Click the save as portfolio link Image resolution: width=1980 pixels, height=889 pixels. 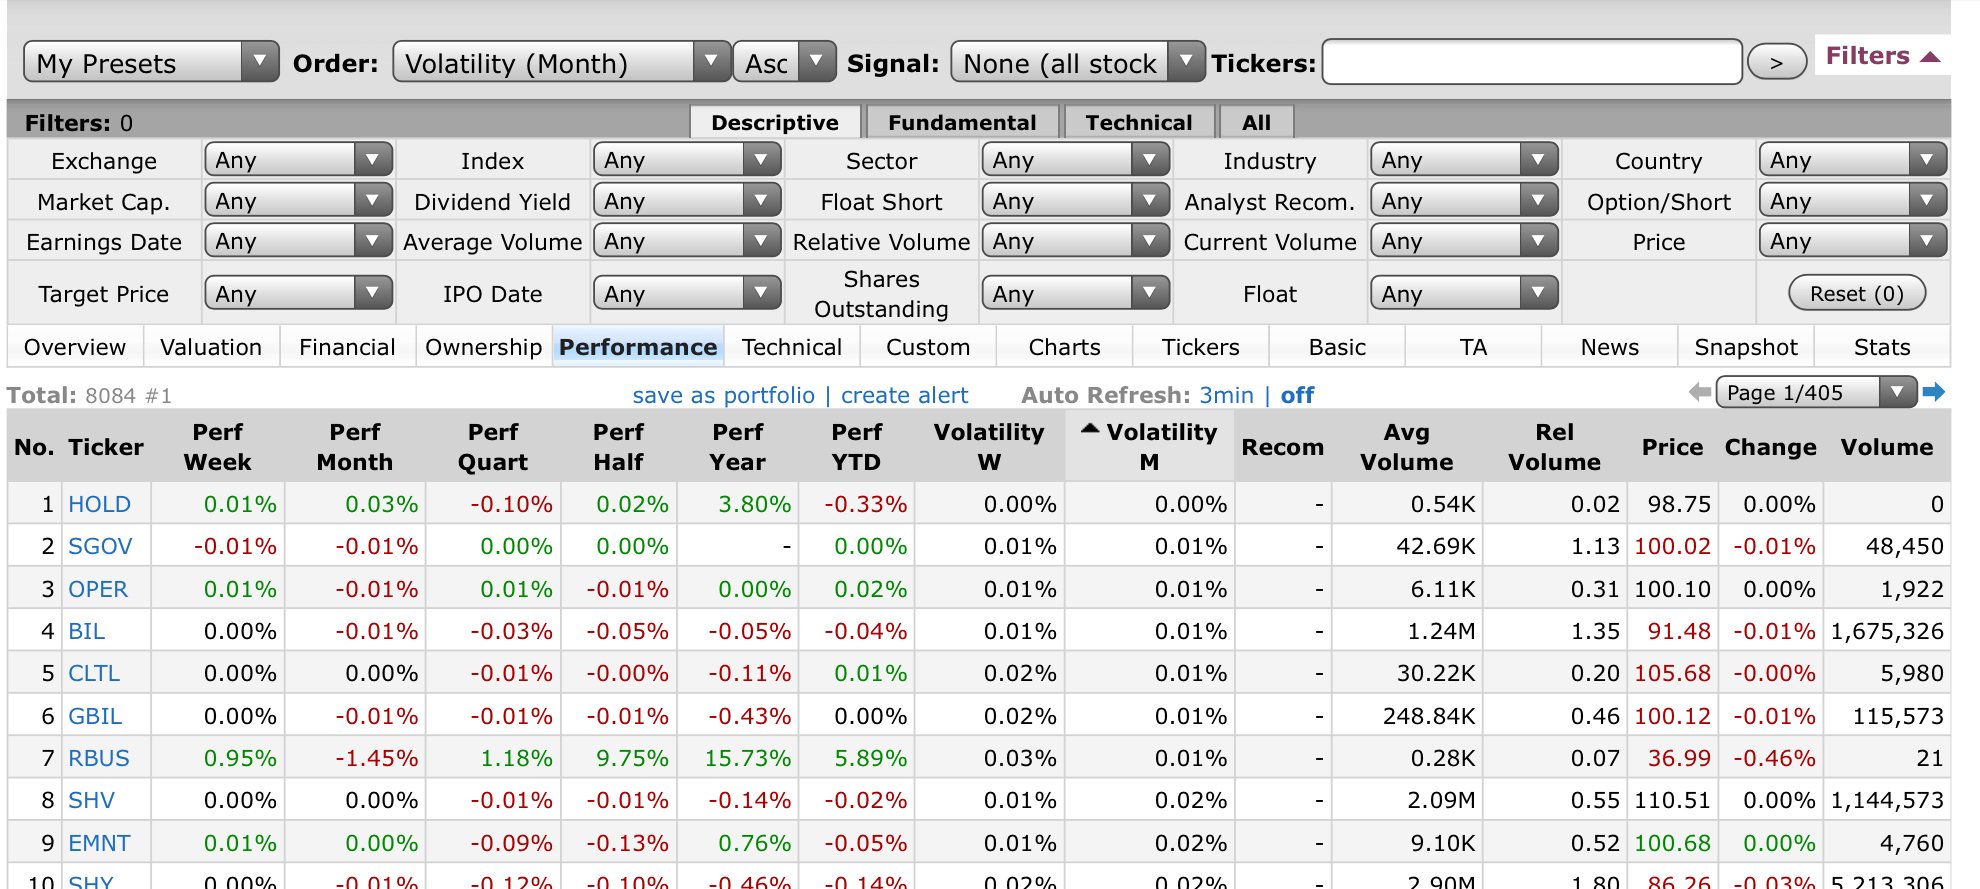tap(723, 395)
